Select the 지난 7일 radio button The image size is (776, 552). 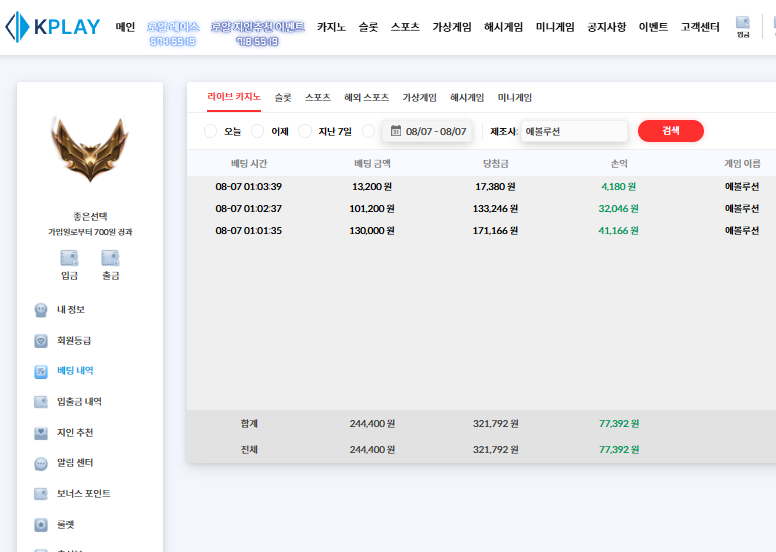pos(305,131)
